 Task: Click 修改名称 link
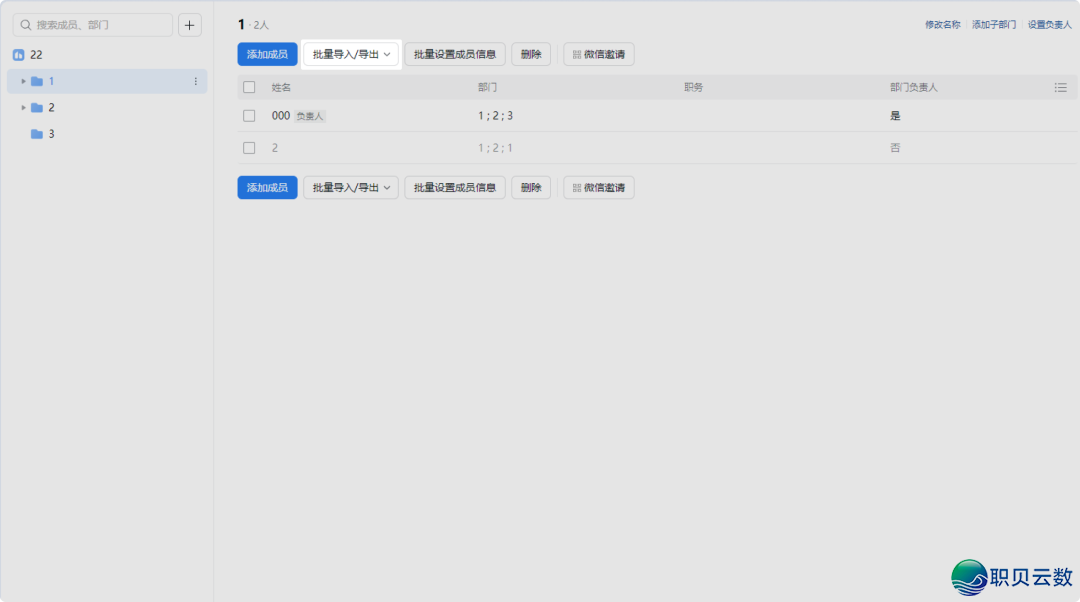[x=942, y=25]
